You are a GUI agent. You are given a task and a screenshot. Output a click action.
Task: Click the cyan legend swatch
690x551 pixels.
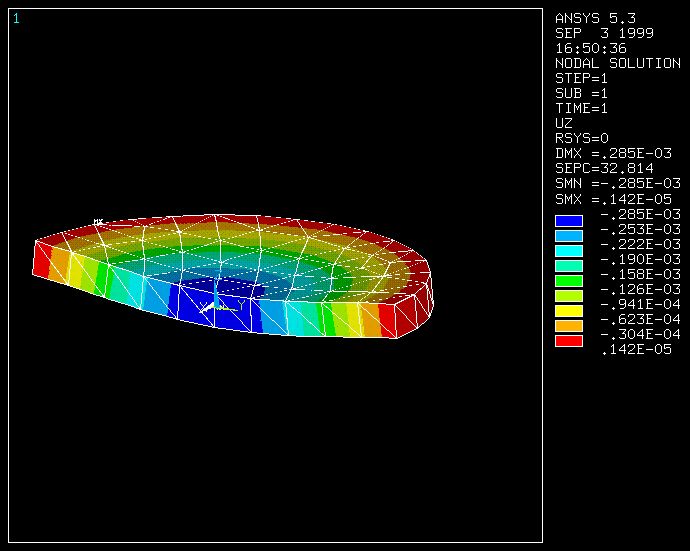(569, 251)
